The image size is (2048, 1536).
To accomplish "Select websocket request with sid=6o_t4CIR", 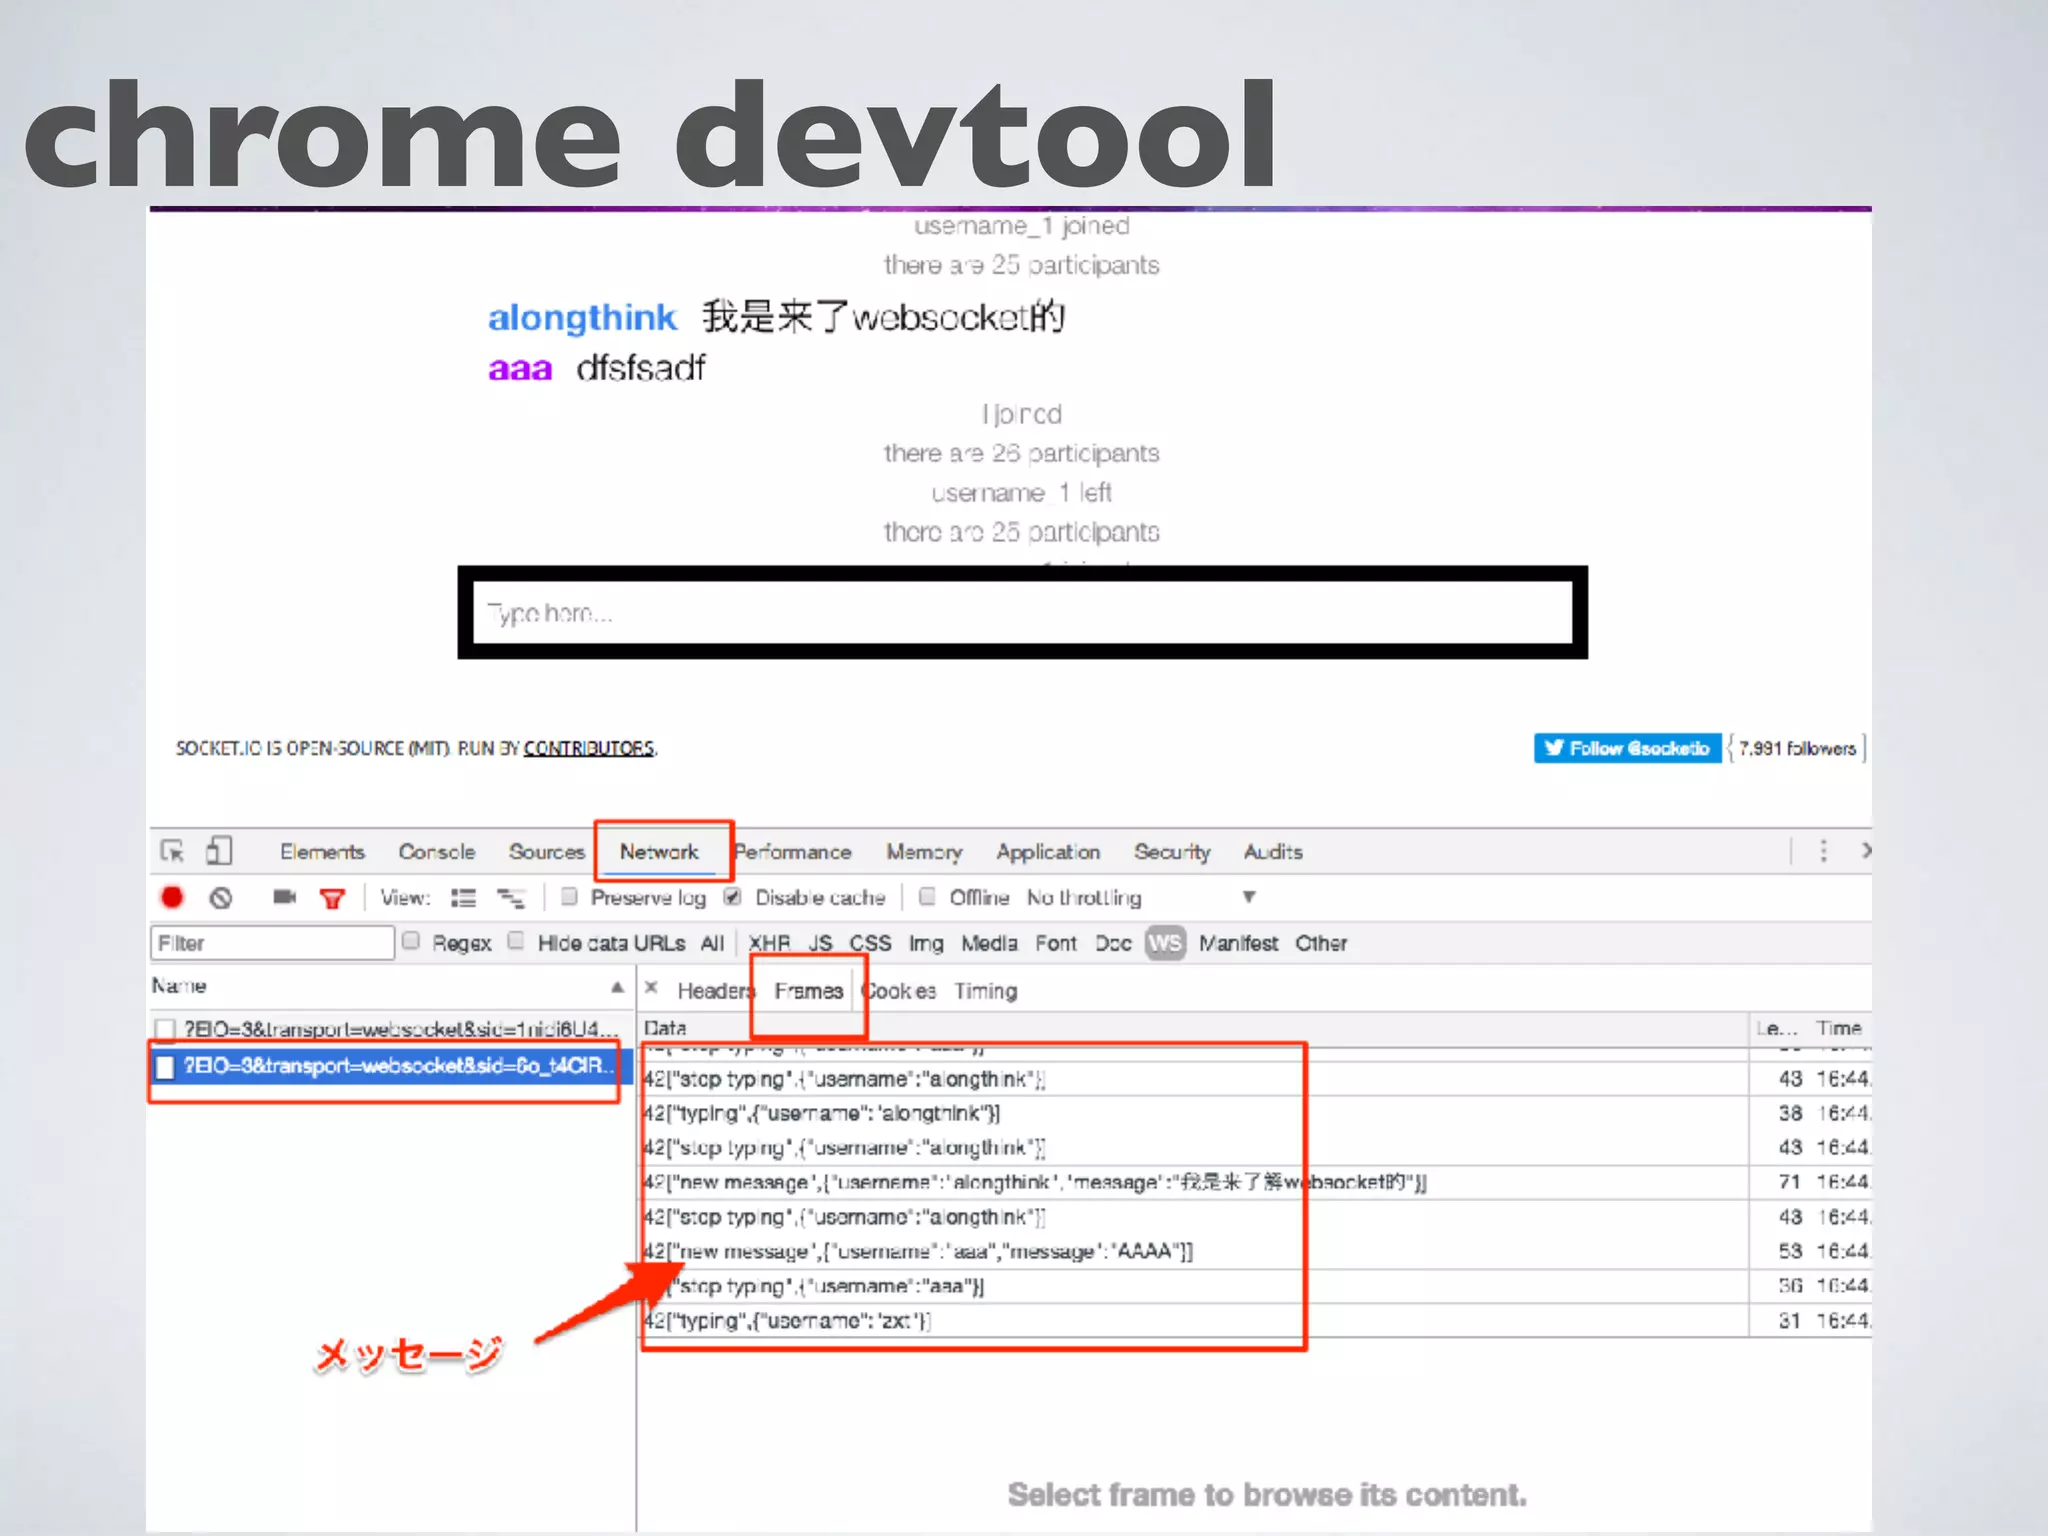I will coord(391,1066).
